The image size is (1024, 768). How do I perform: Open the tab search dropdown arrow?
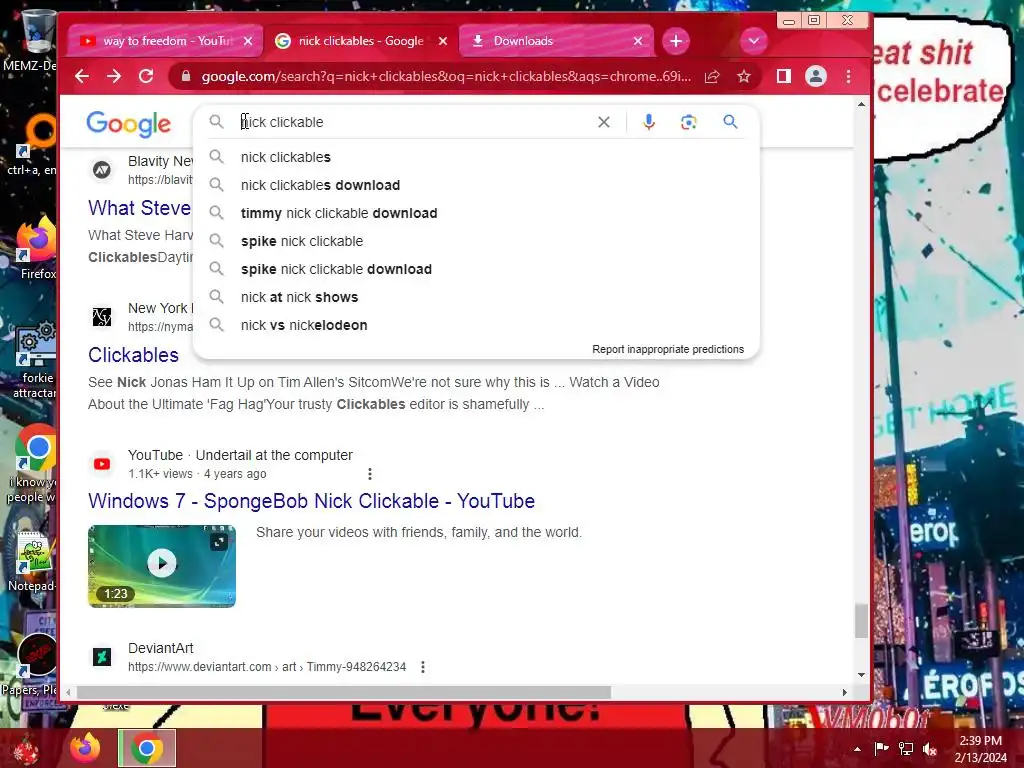click(754, 41)
